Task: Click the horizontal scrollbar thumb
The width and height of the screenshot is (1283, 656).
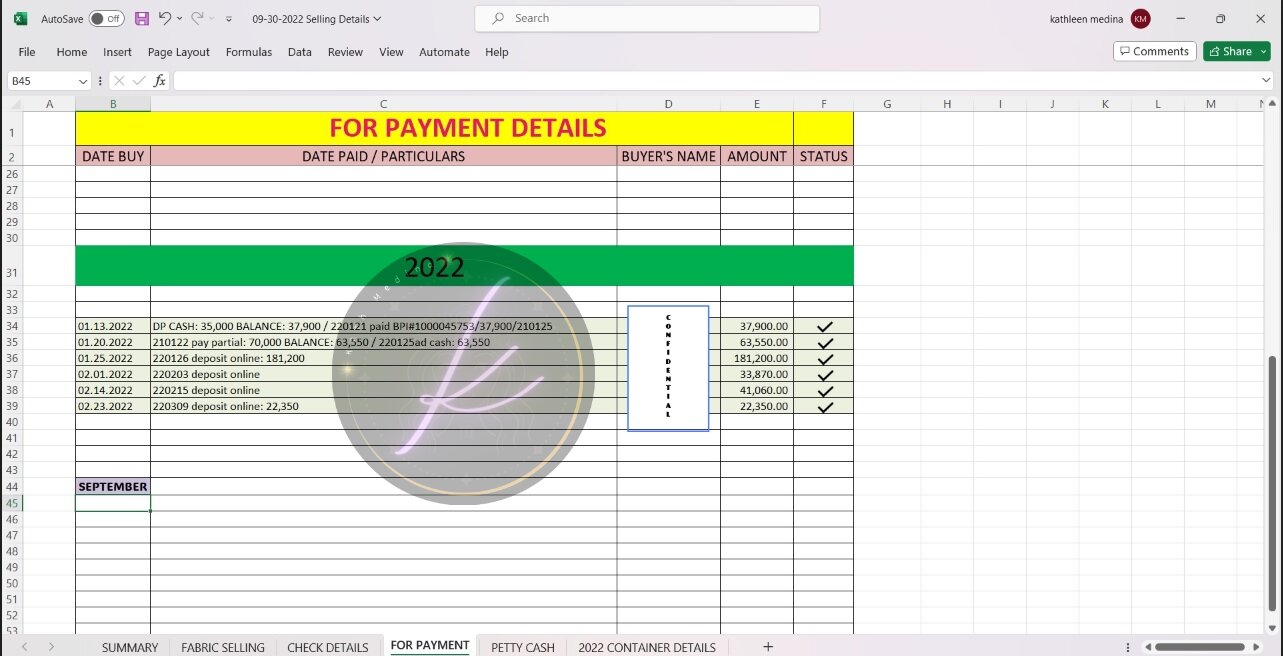Action: click(x=1199, y=647)
